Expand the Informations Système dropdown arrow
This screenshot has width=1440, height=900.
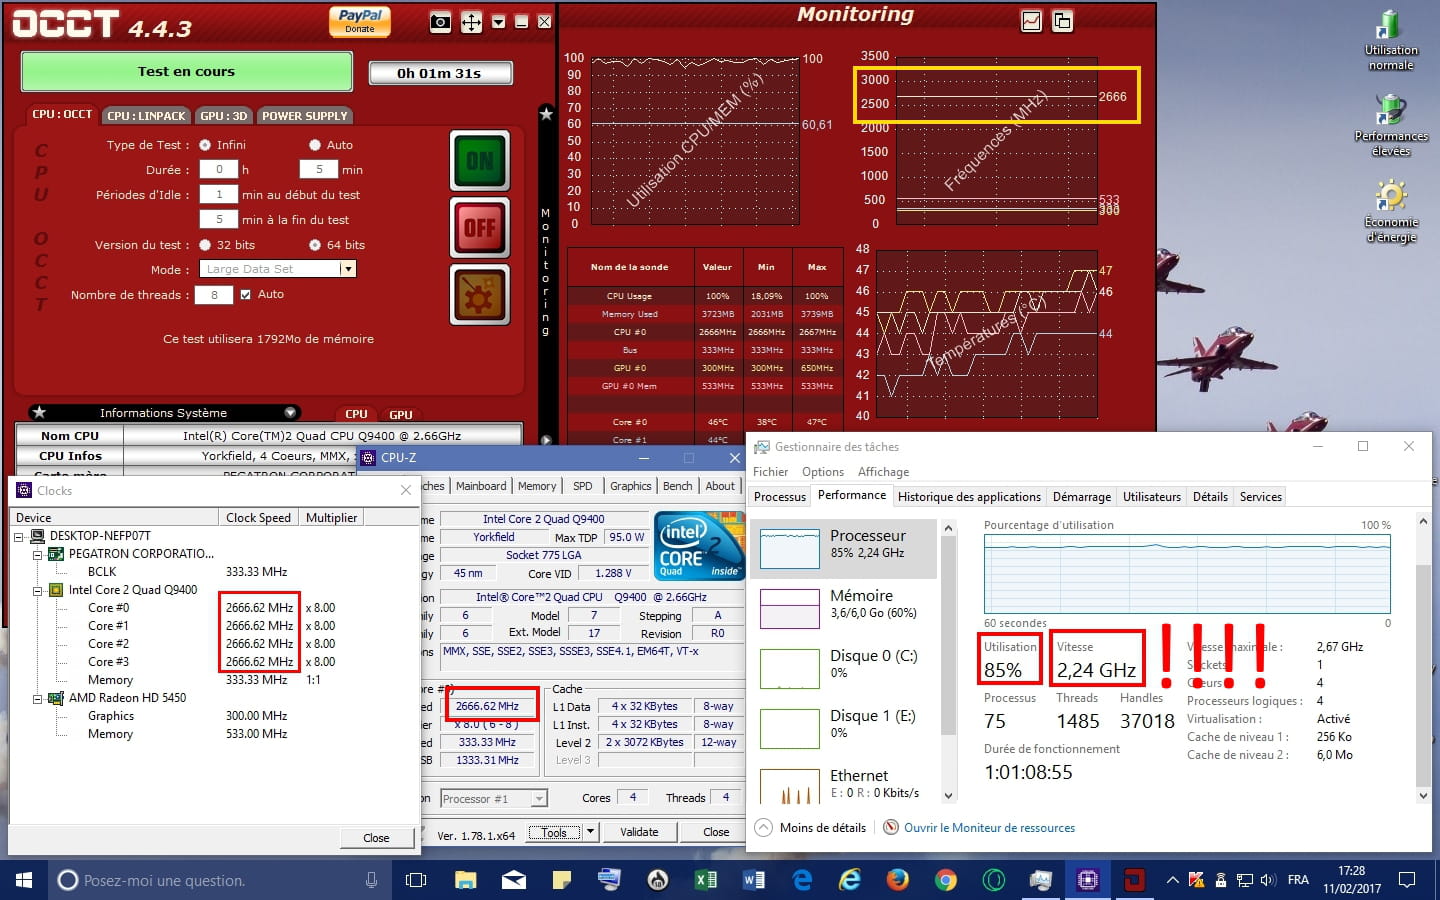click(290, 412)
